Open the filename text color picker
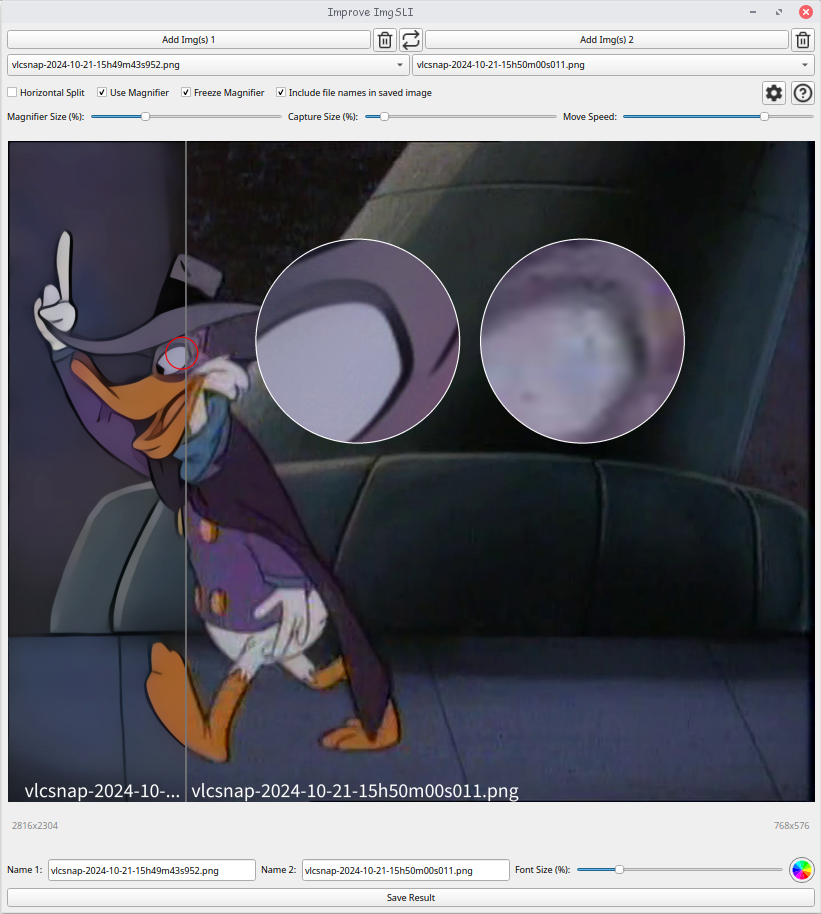The height and width of the screenshot is (914, 821). click(801, 870)
